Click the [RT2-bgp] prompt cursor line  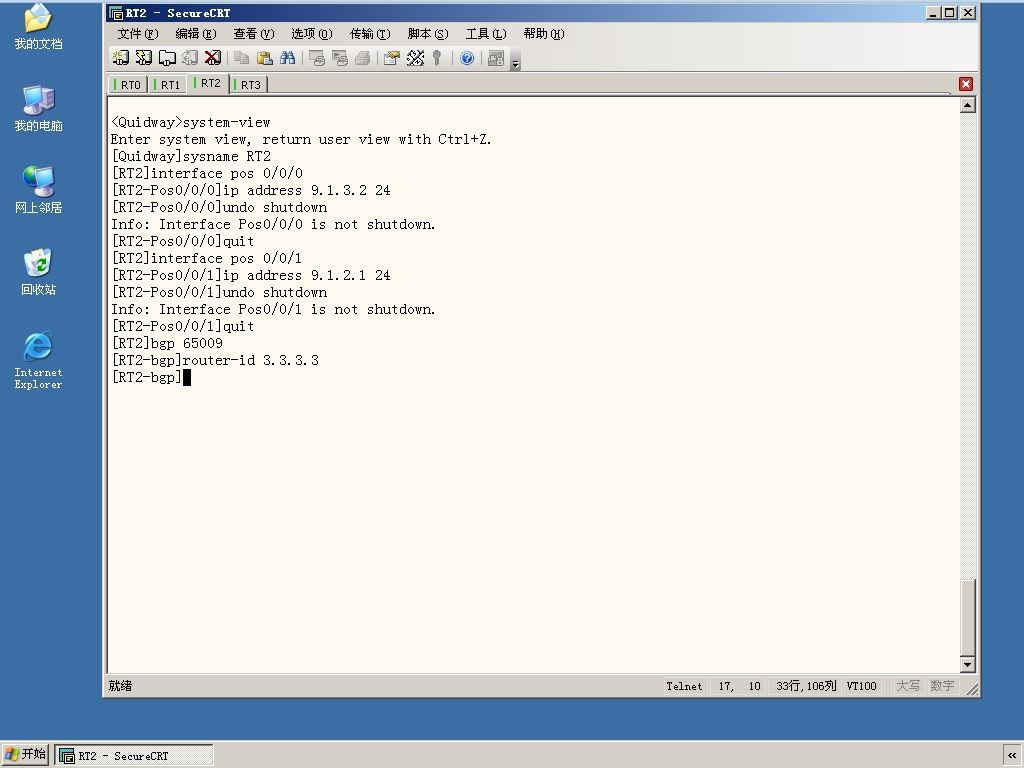coord(152,377)
